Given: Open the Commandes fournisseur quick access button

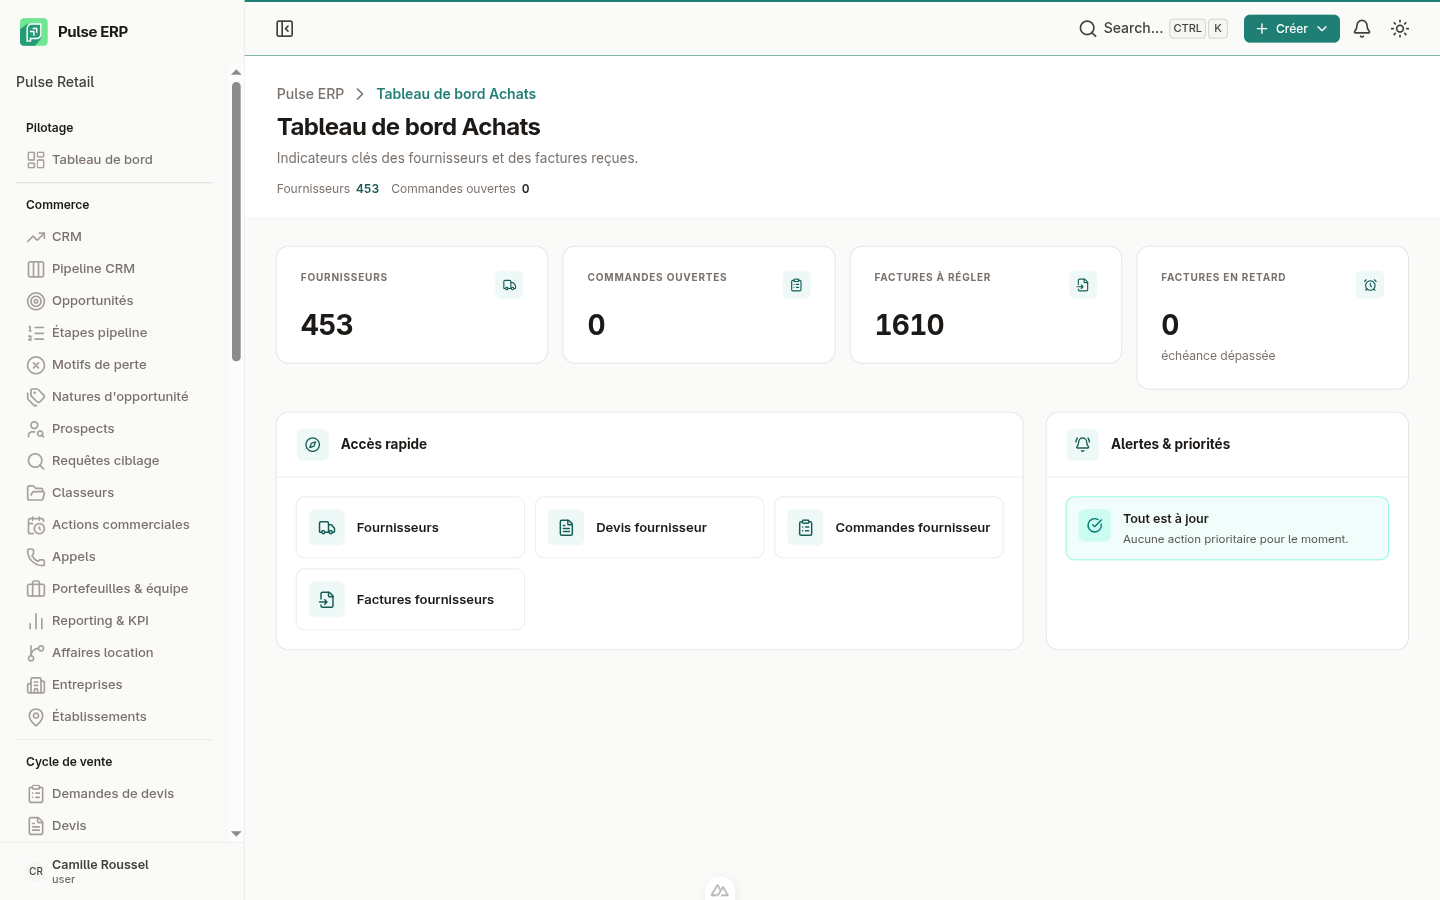Looking at the screenshot, I should pos(889,527).
